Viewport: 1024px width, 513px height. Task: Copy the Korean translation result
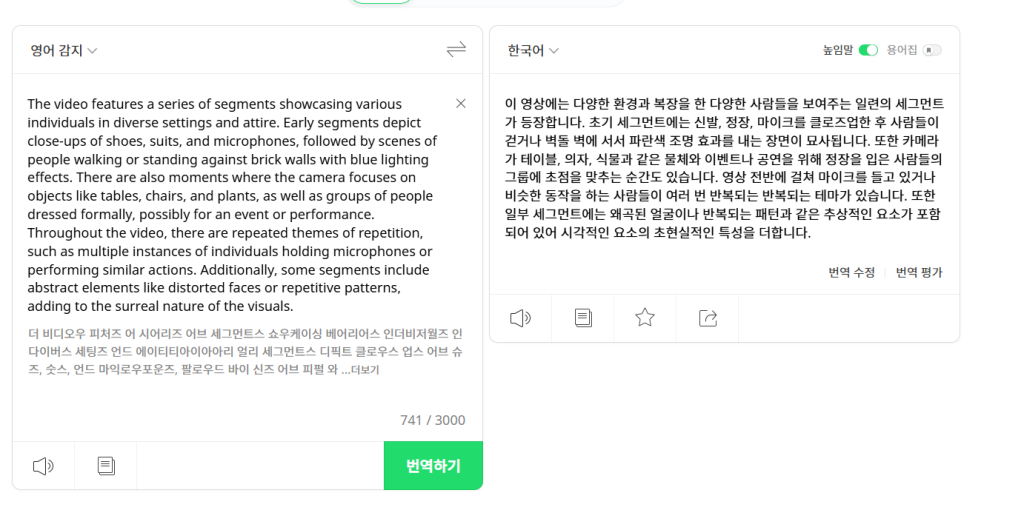(x=583, y=318)
